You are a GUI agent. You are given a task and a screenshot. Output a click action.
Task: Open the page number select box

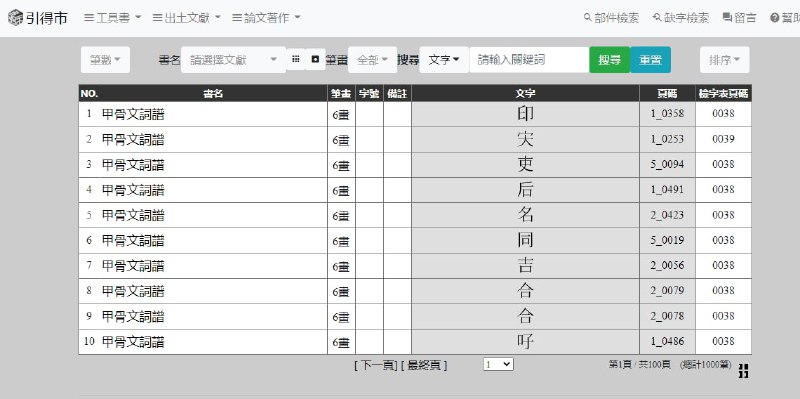tap(498, 364)
